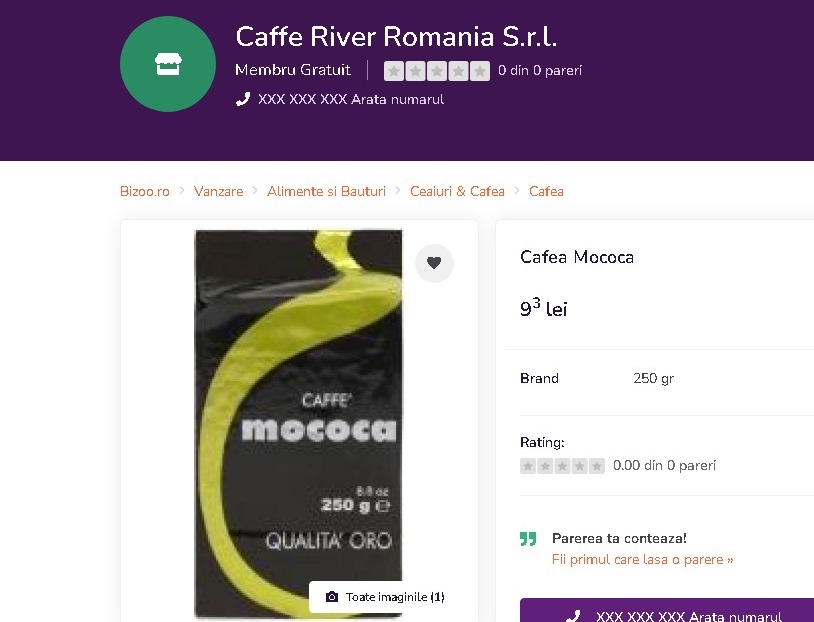Click purple Arata numarul button
This screenshot has height=622, width=814.
point(667,611)
